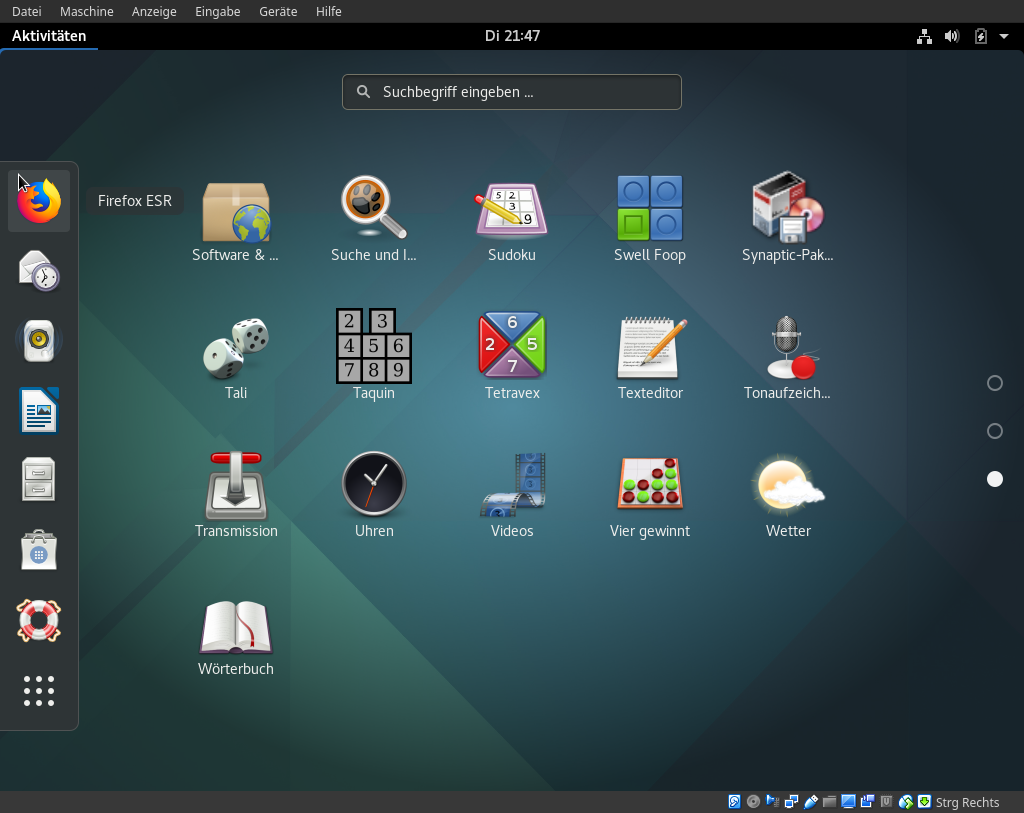The width and height of the screenshot is (1024, 813).
Task: Switch to the first app grid page
Action: pyautogui.click(x=994, y=383)
